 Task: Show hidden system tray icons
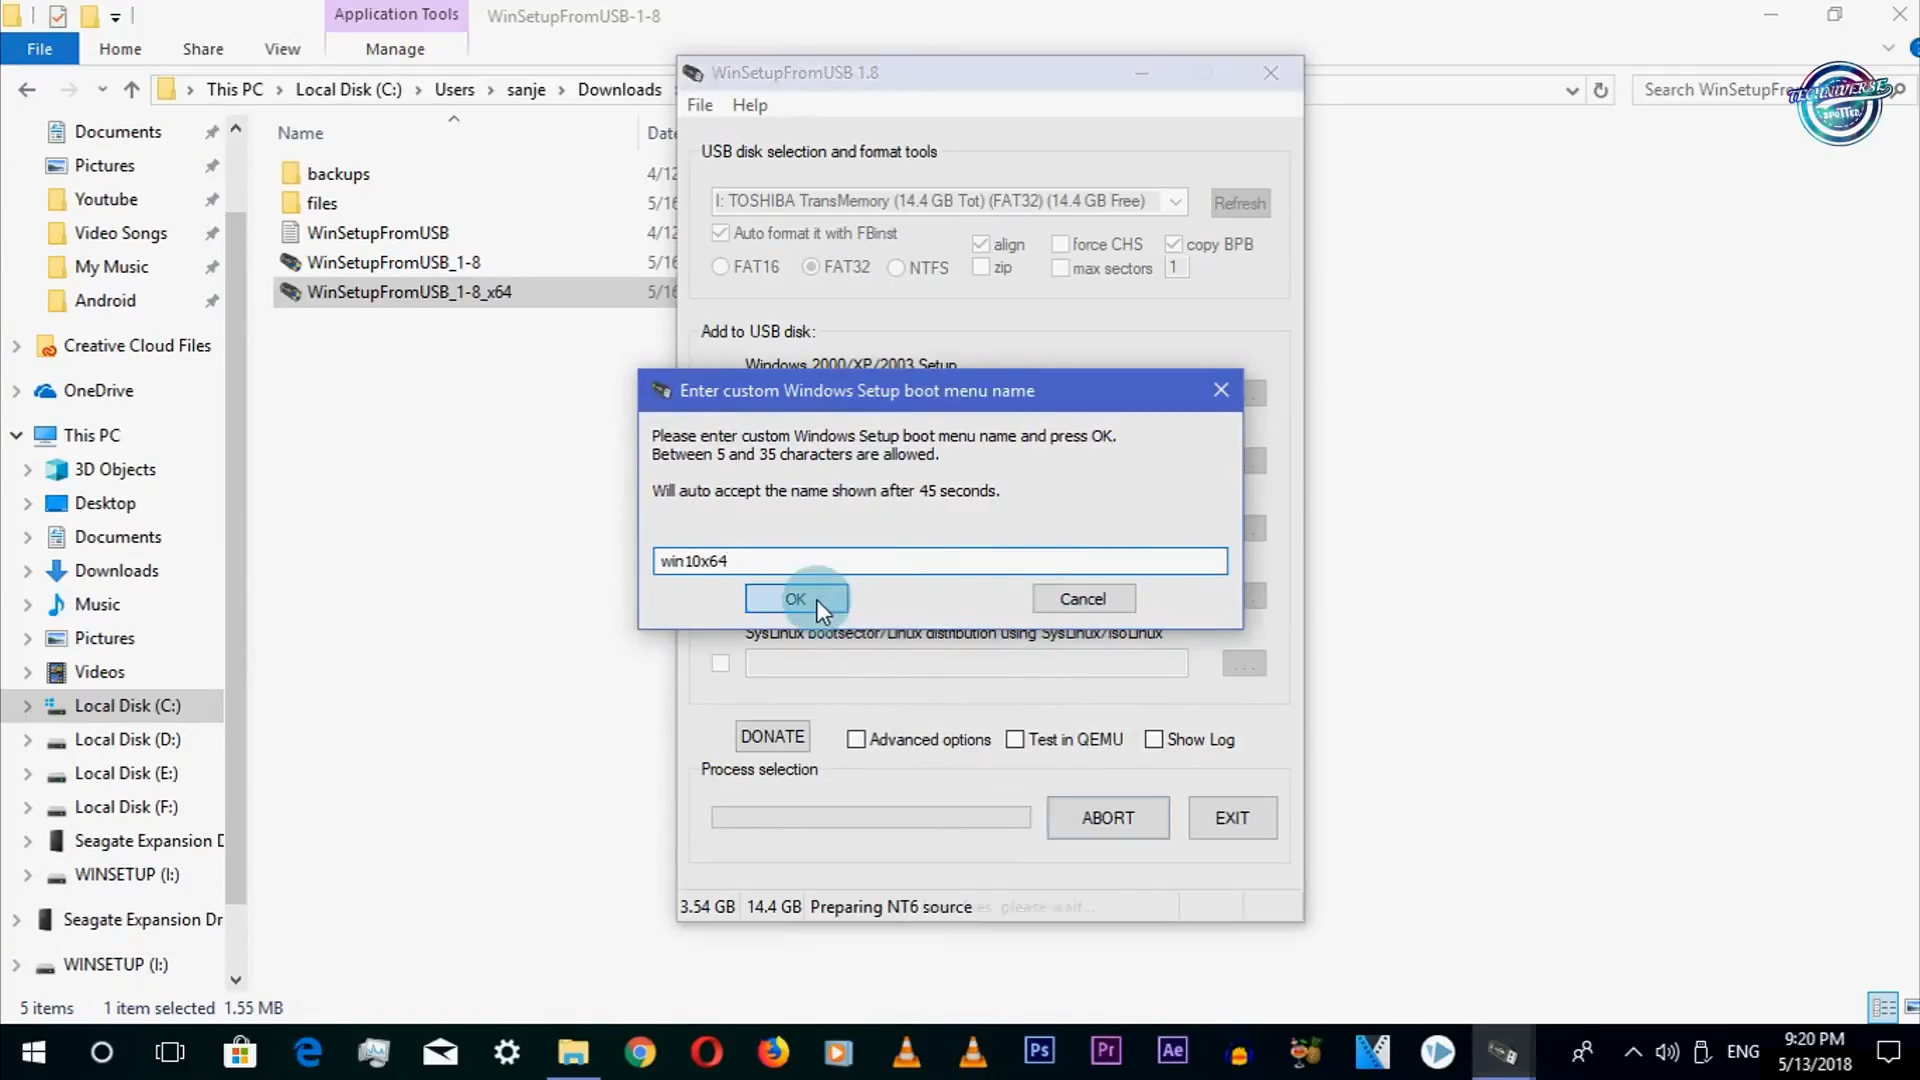tap(1633, 1052)
